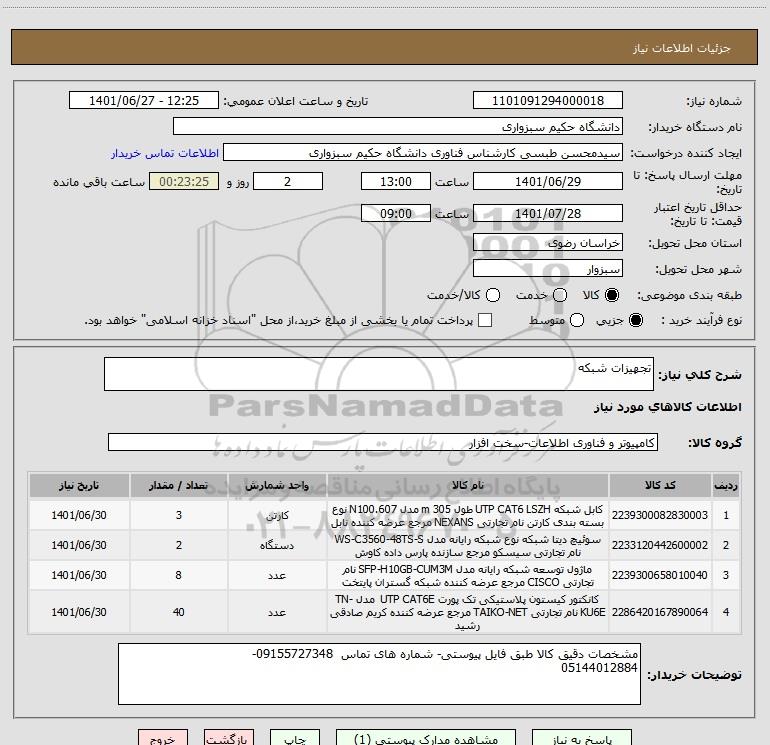Click the UTP CAT6 LSZH cable item name
Viewport: 770px width, 745px height.
tap(468, 515)
